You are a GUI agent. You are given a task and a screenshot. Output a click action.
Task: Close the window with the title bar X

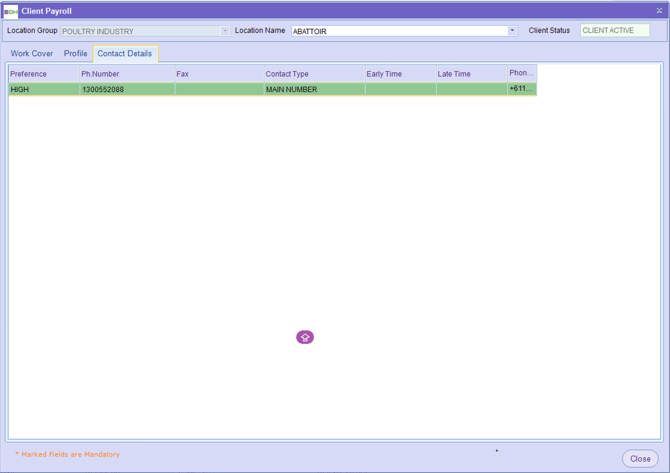coord(659,11)
